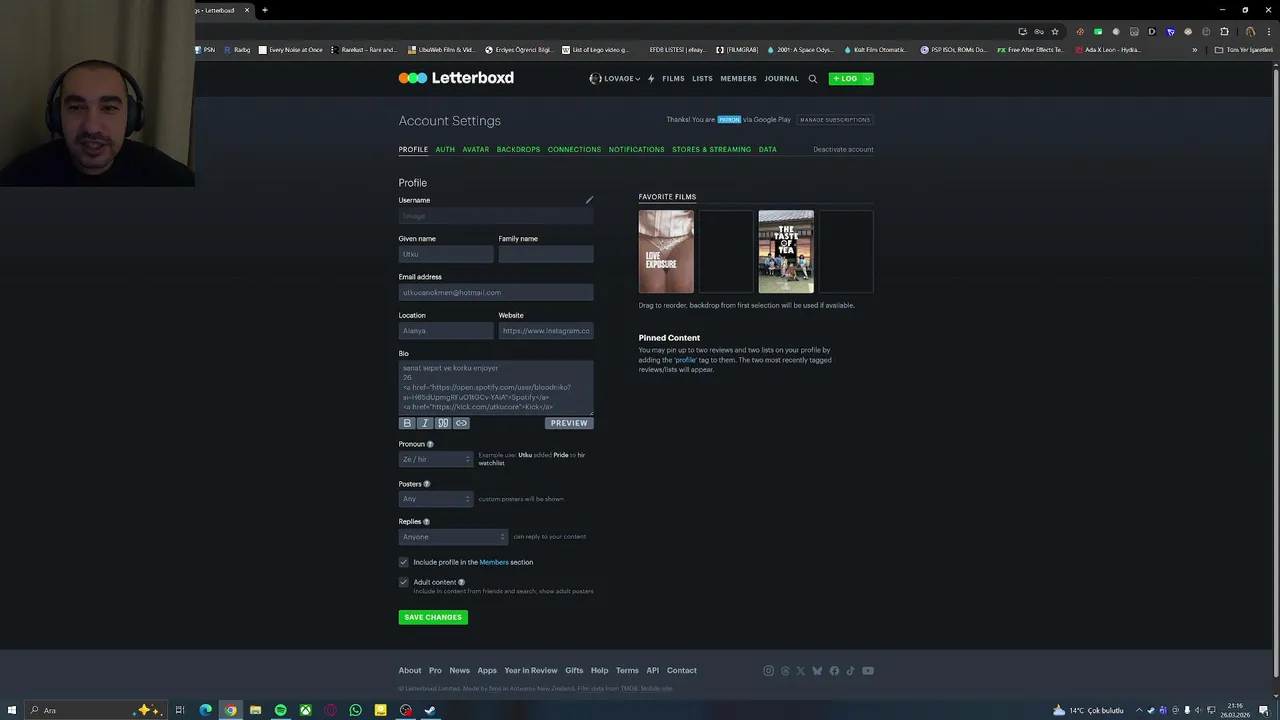Open the LISTS menu item

pyautogui.click(x=702, y=78)
